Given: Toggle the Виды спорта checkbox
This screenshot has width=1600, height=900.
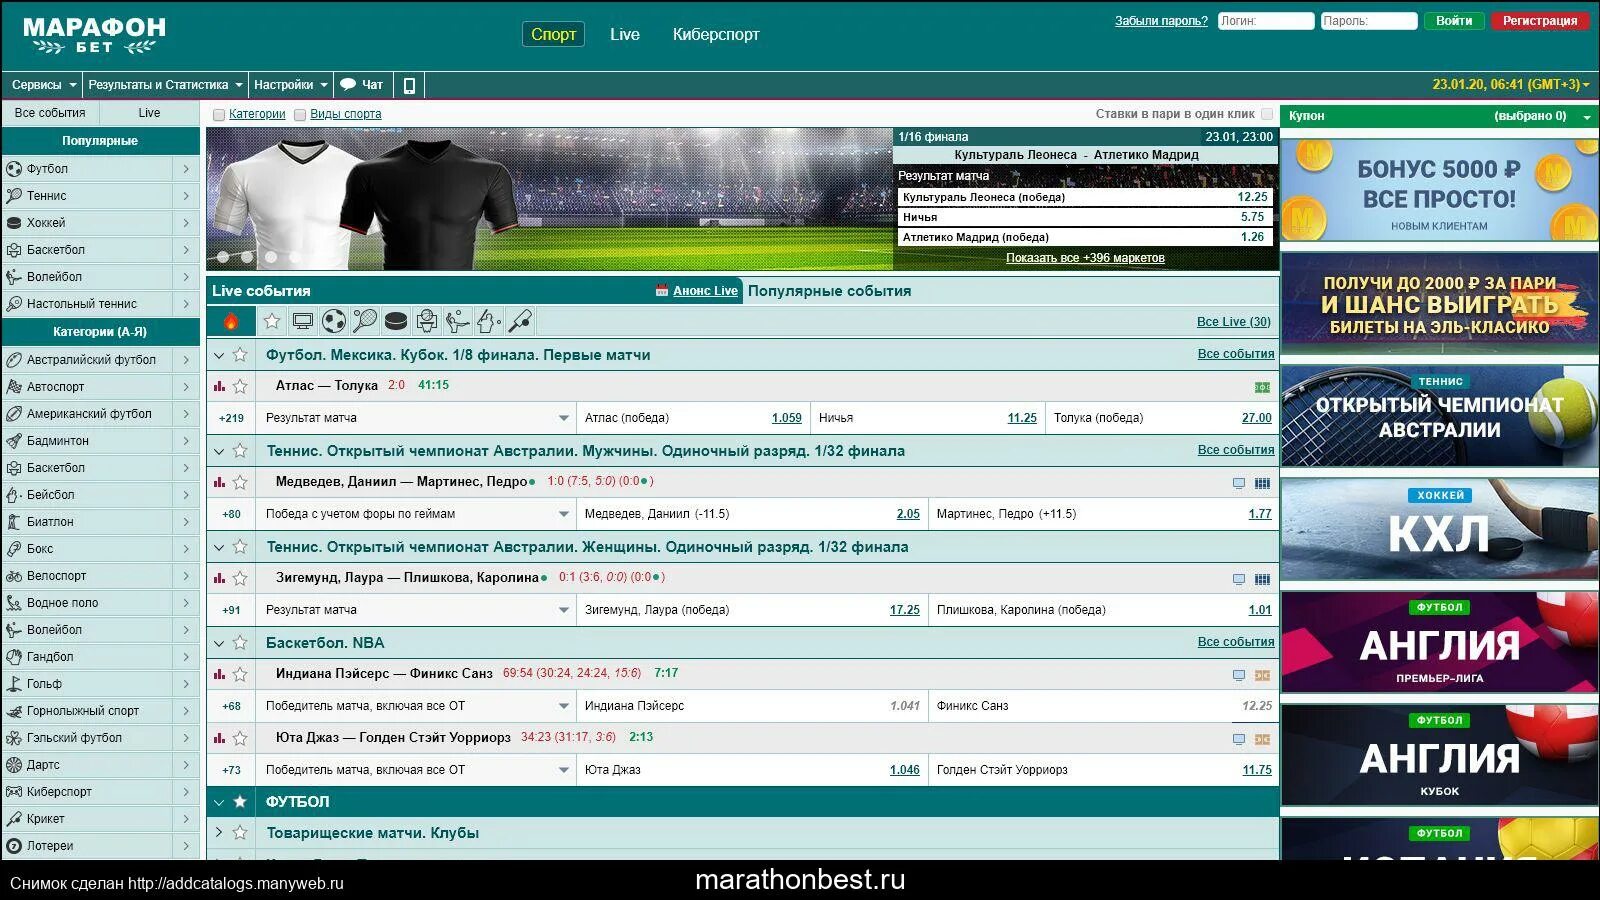Looking at the screenshot, I should pos(300,115).
